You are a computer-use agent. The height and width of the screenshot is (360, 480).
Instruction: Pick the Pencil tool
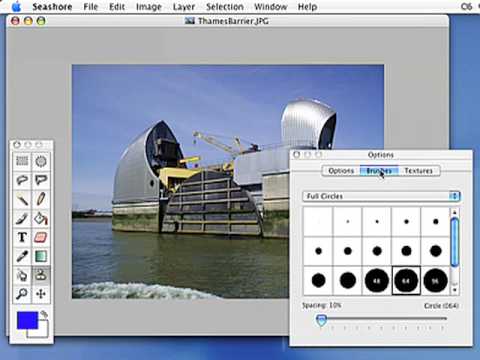coord(41,199)
